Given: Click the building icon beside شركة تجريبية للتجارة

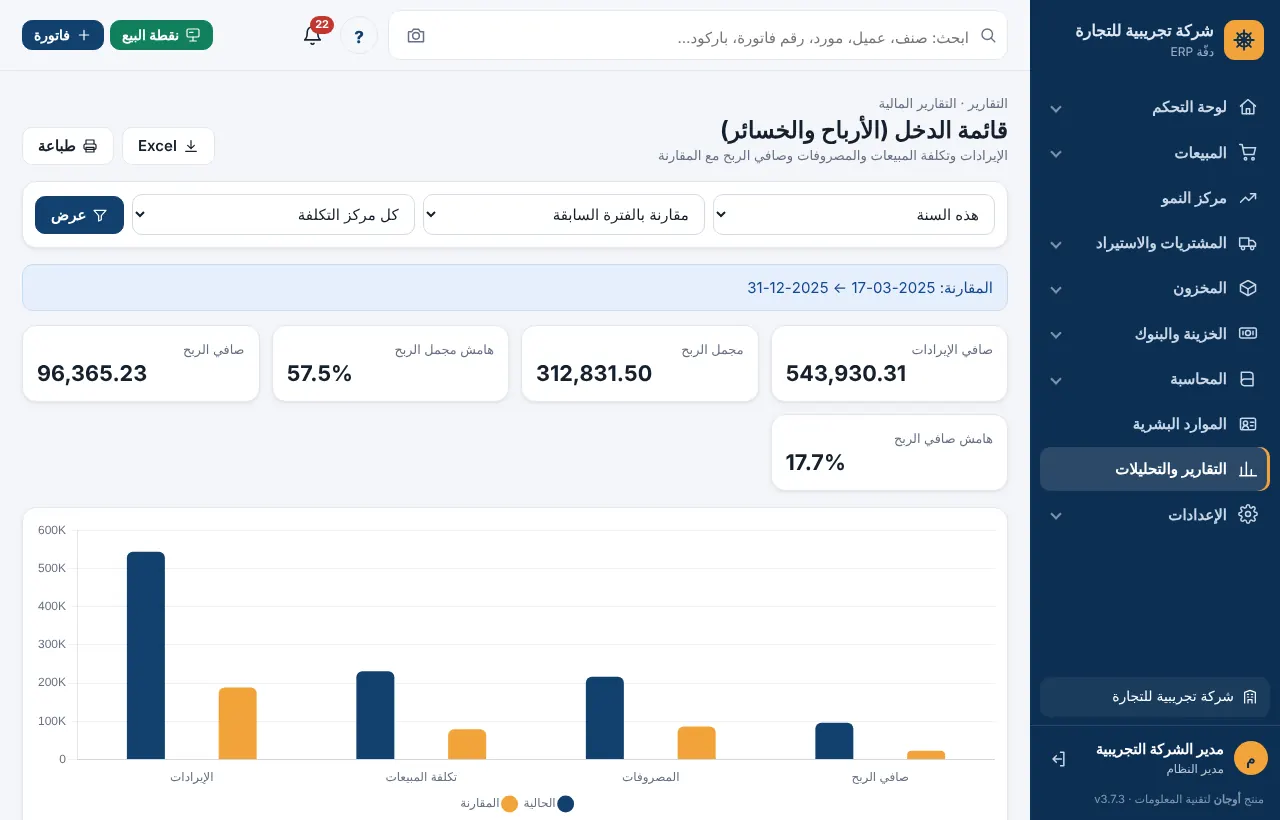Looking at the screenshot, I should (x=1249, y=697).
